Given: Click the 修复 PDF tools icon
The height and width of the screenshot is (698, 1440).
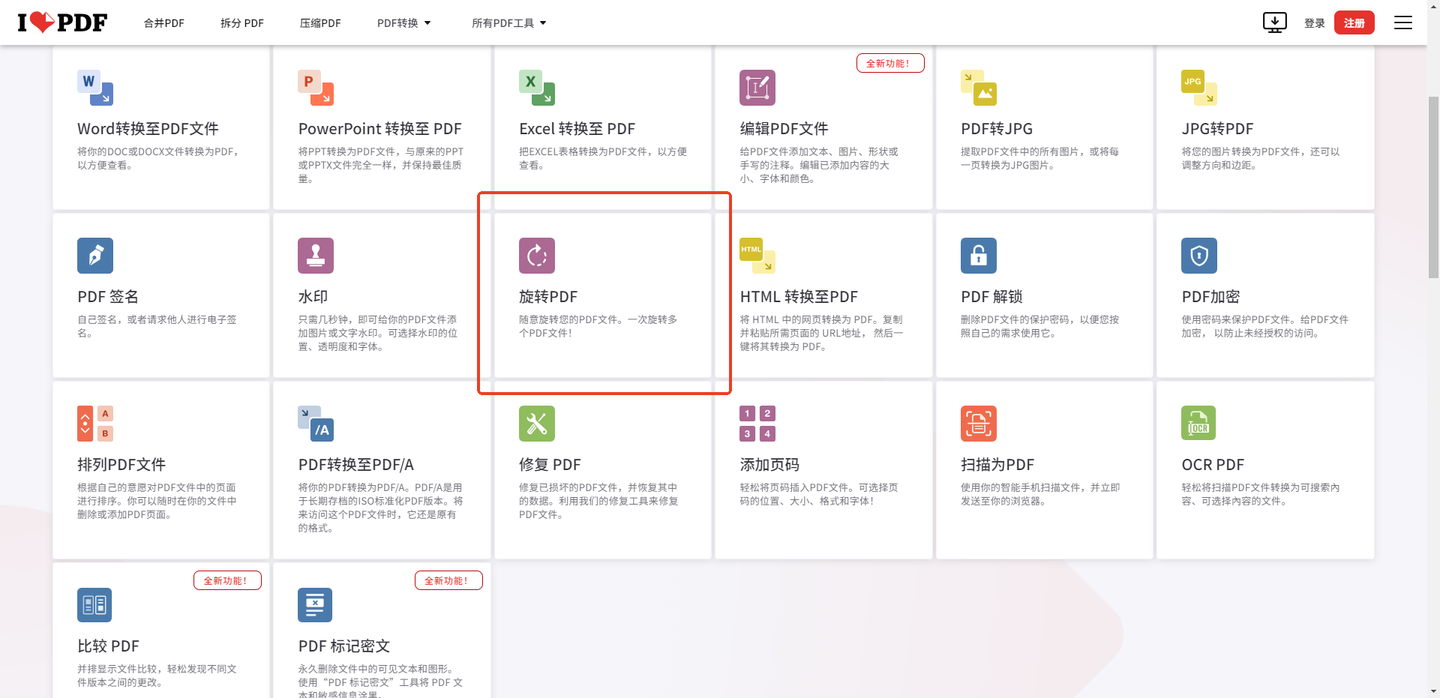Looking at the screenshot, I should pos(537,424).
